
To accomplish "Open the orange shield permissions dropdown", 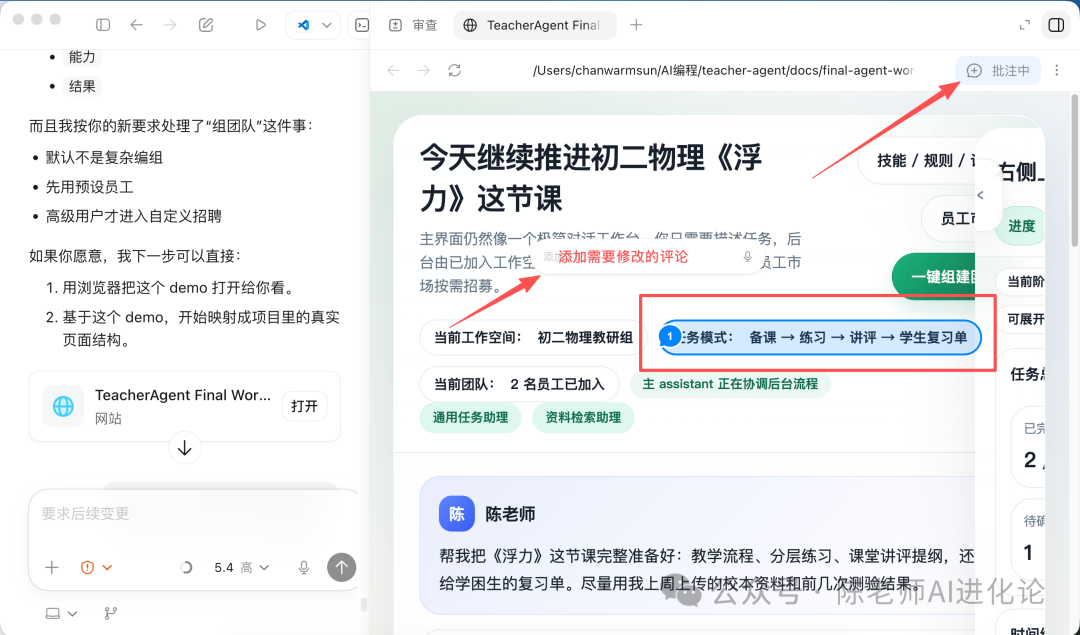I will (x=96, y=568).
